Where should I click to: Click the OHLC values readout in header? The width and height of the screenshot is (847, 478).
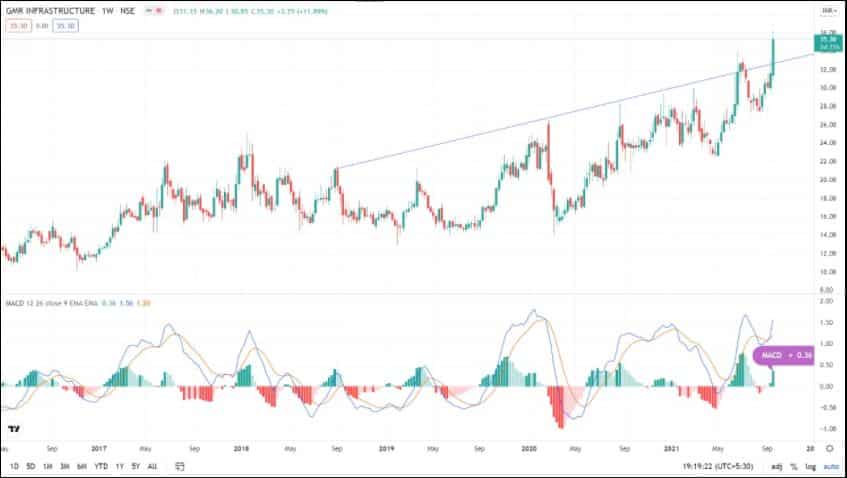point(250,11)
